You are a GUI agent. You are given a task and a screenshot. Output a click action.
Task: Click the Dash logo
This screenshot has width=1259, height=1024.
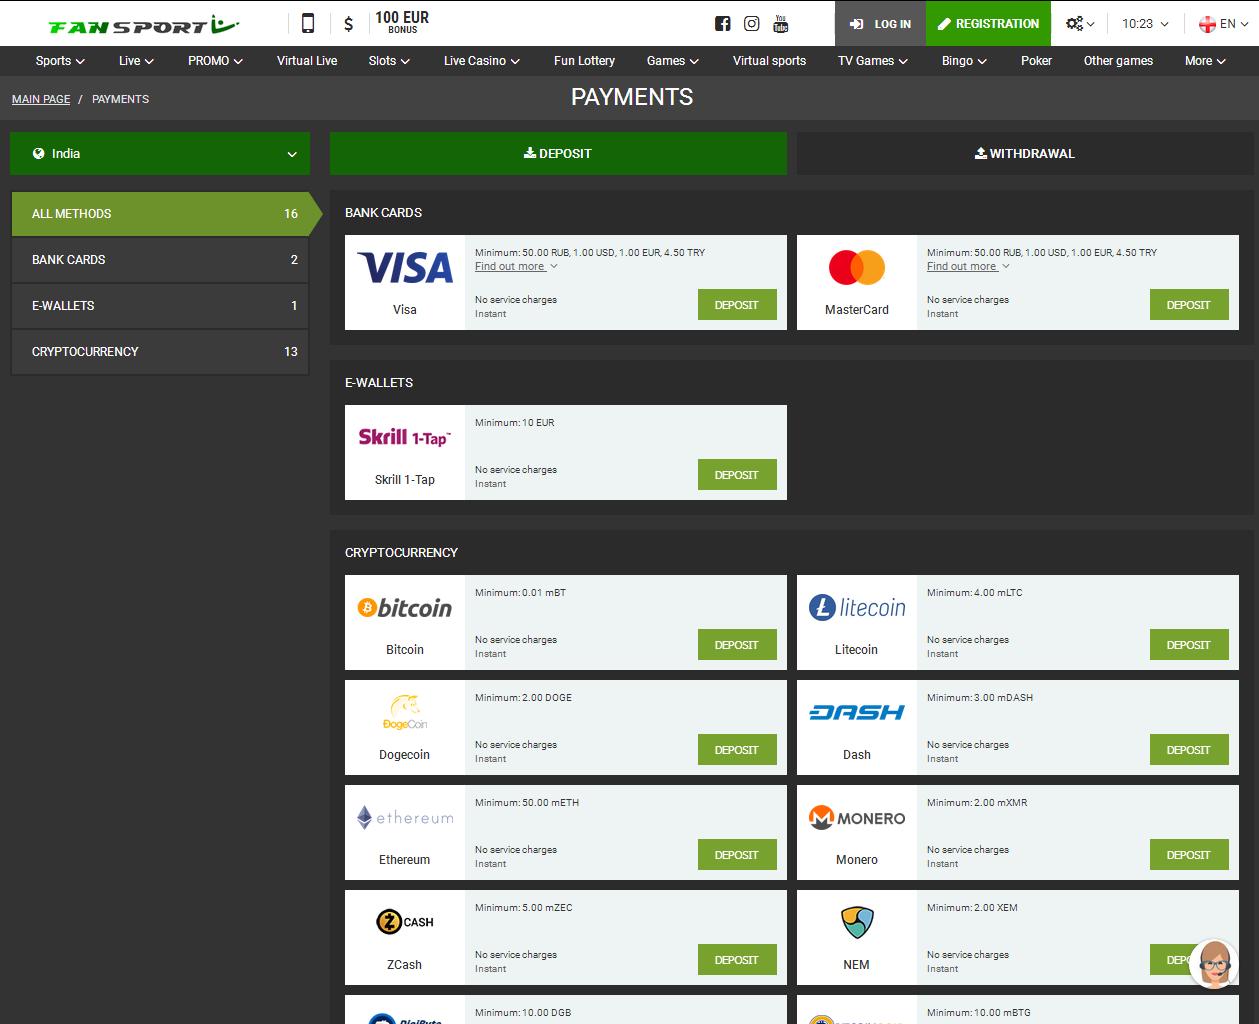pyautogui.click(x=857, y=712)
